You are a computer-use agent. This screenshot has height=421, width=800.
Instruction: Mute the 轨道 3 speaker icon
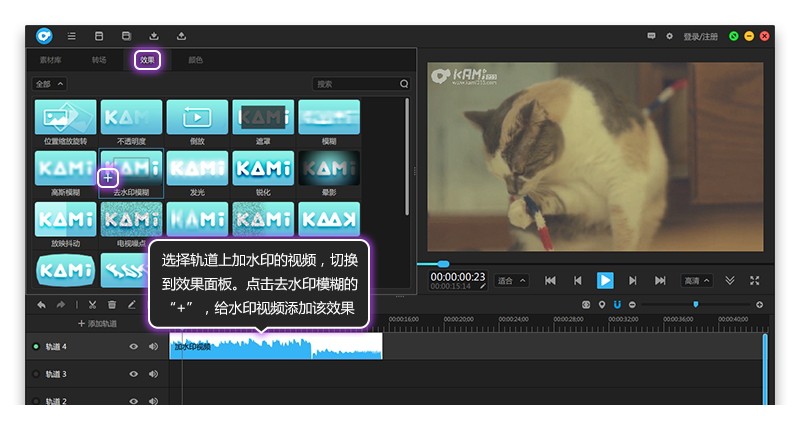click(x=153, y=374)
